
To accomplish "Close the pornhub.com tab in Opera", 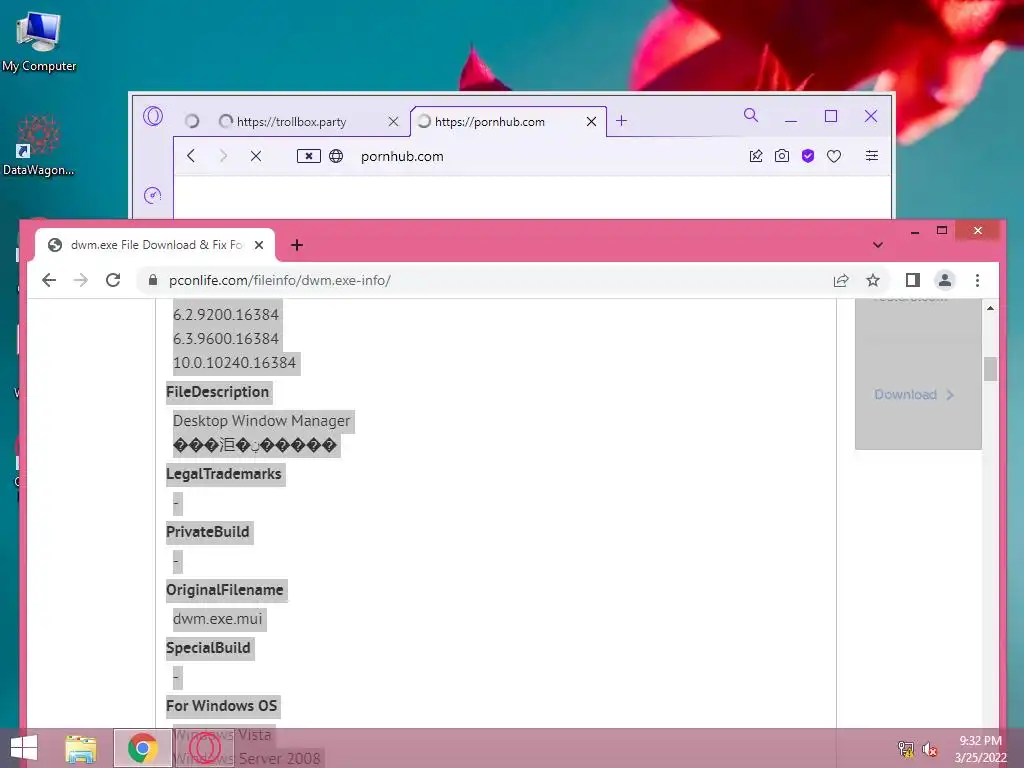I will (591, 121).
